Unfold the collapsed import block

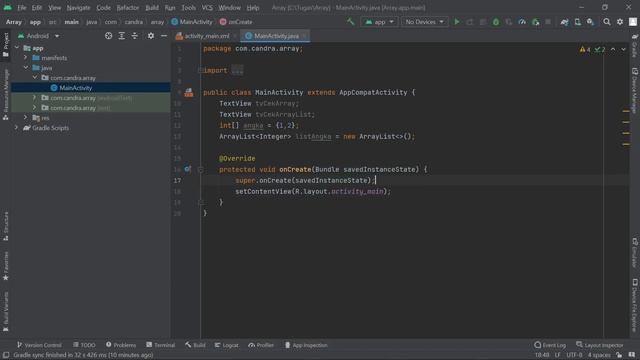click(x=237, y=70)
